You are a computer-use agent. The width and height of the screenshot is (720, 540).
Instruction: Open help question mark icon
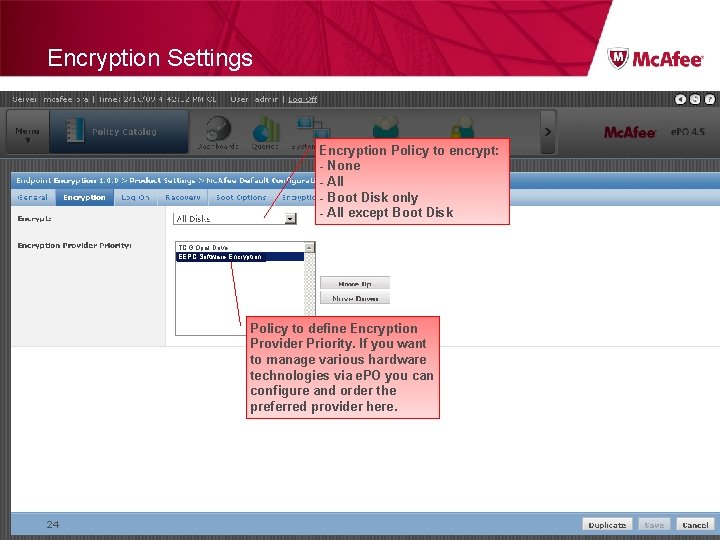(709, 99)
